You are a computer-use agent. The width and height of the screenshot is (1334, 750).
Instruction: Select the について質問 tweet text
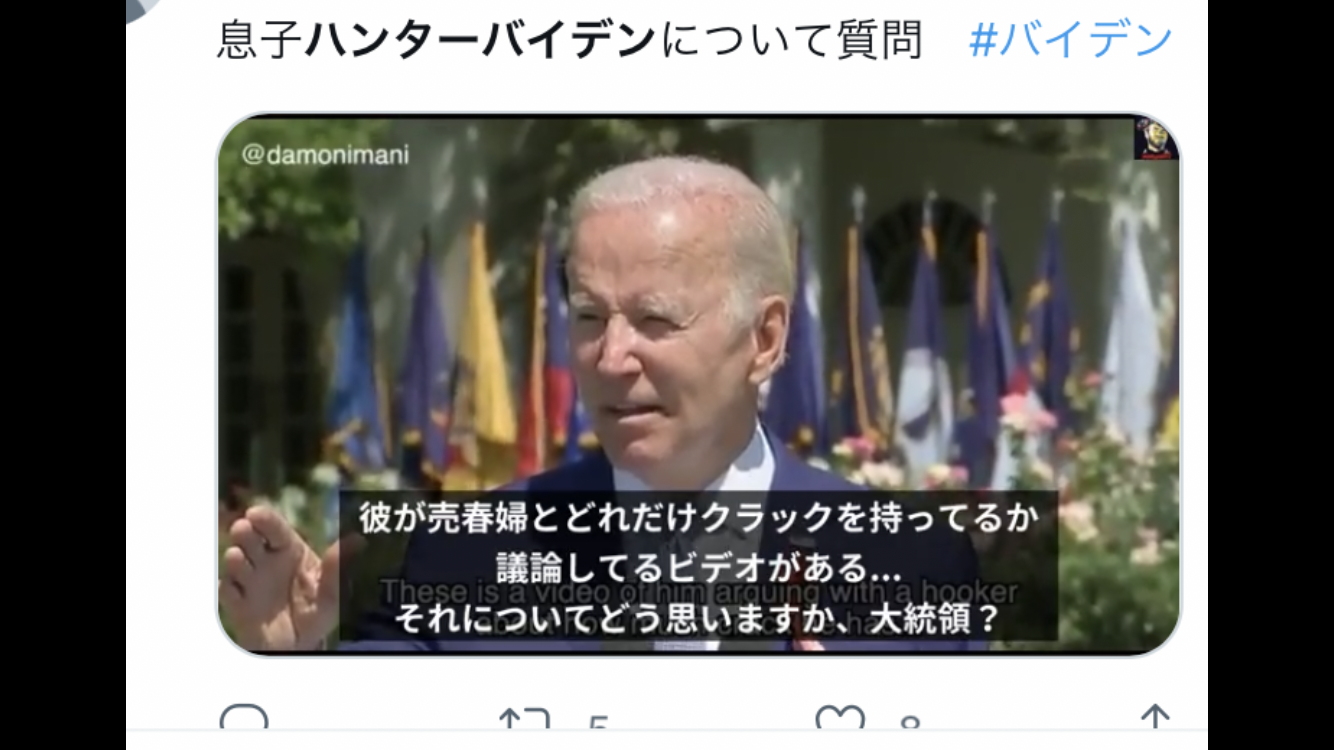coord(789,40)
